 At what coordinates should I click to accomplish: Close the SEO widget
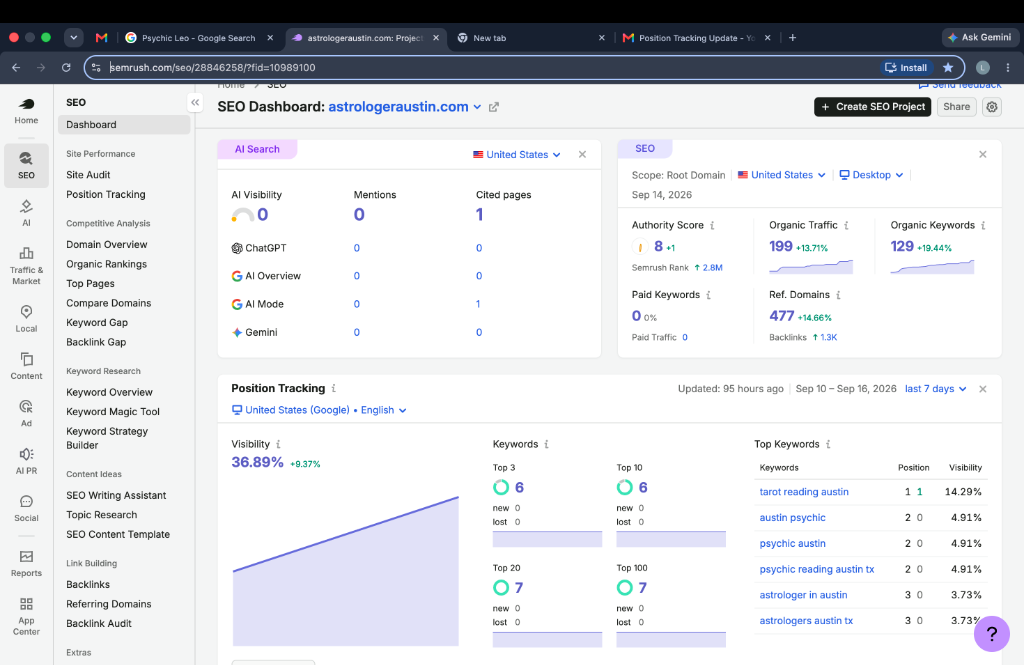(x=983, y=155)
